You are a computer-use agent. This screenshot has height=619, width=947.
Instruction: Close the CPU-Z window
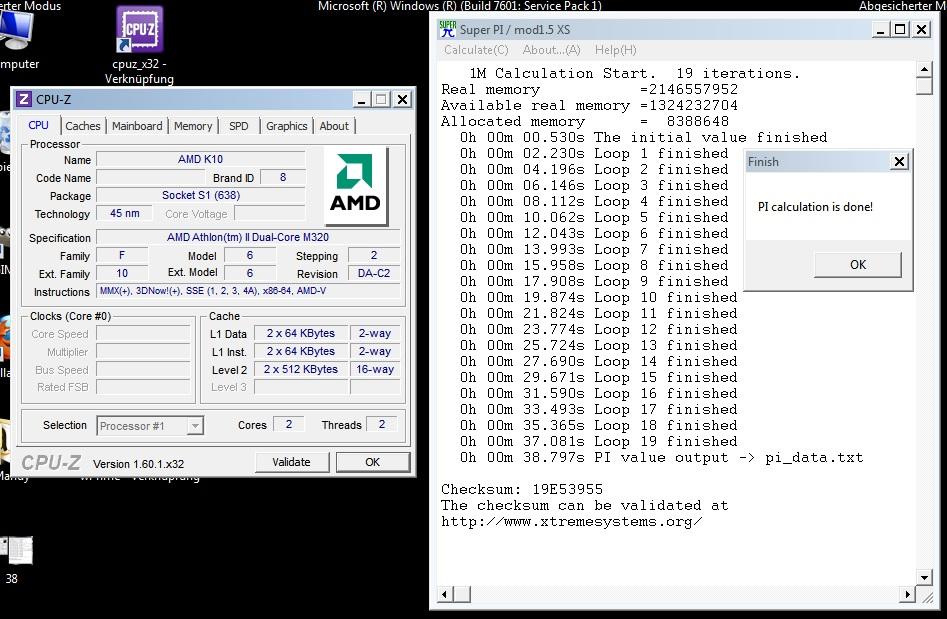[403, 100]
